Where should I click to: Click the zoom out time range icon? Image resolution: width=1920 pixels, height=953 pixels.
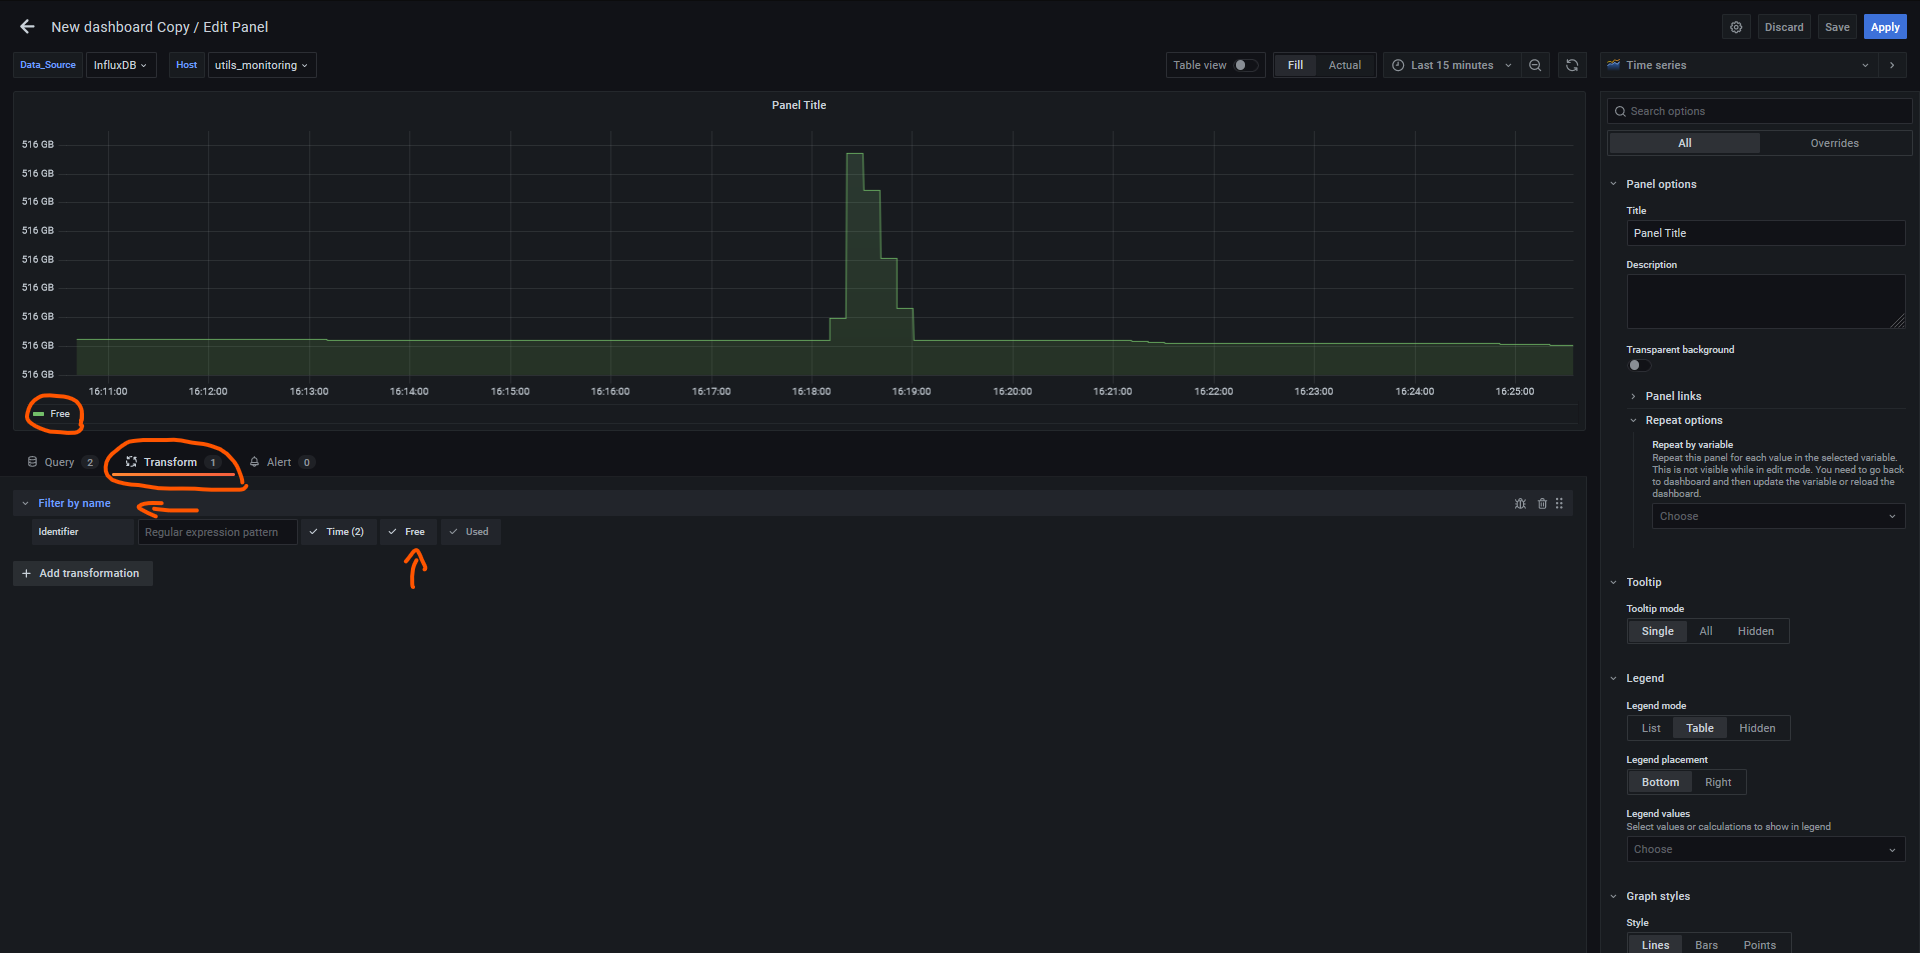[x=1535, y=65]
